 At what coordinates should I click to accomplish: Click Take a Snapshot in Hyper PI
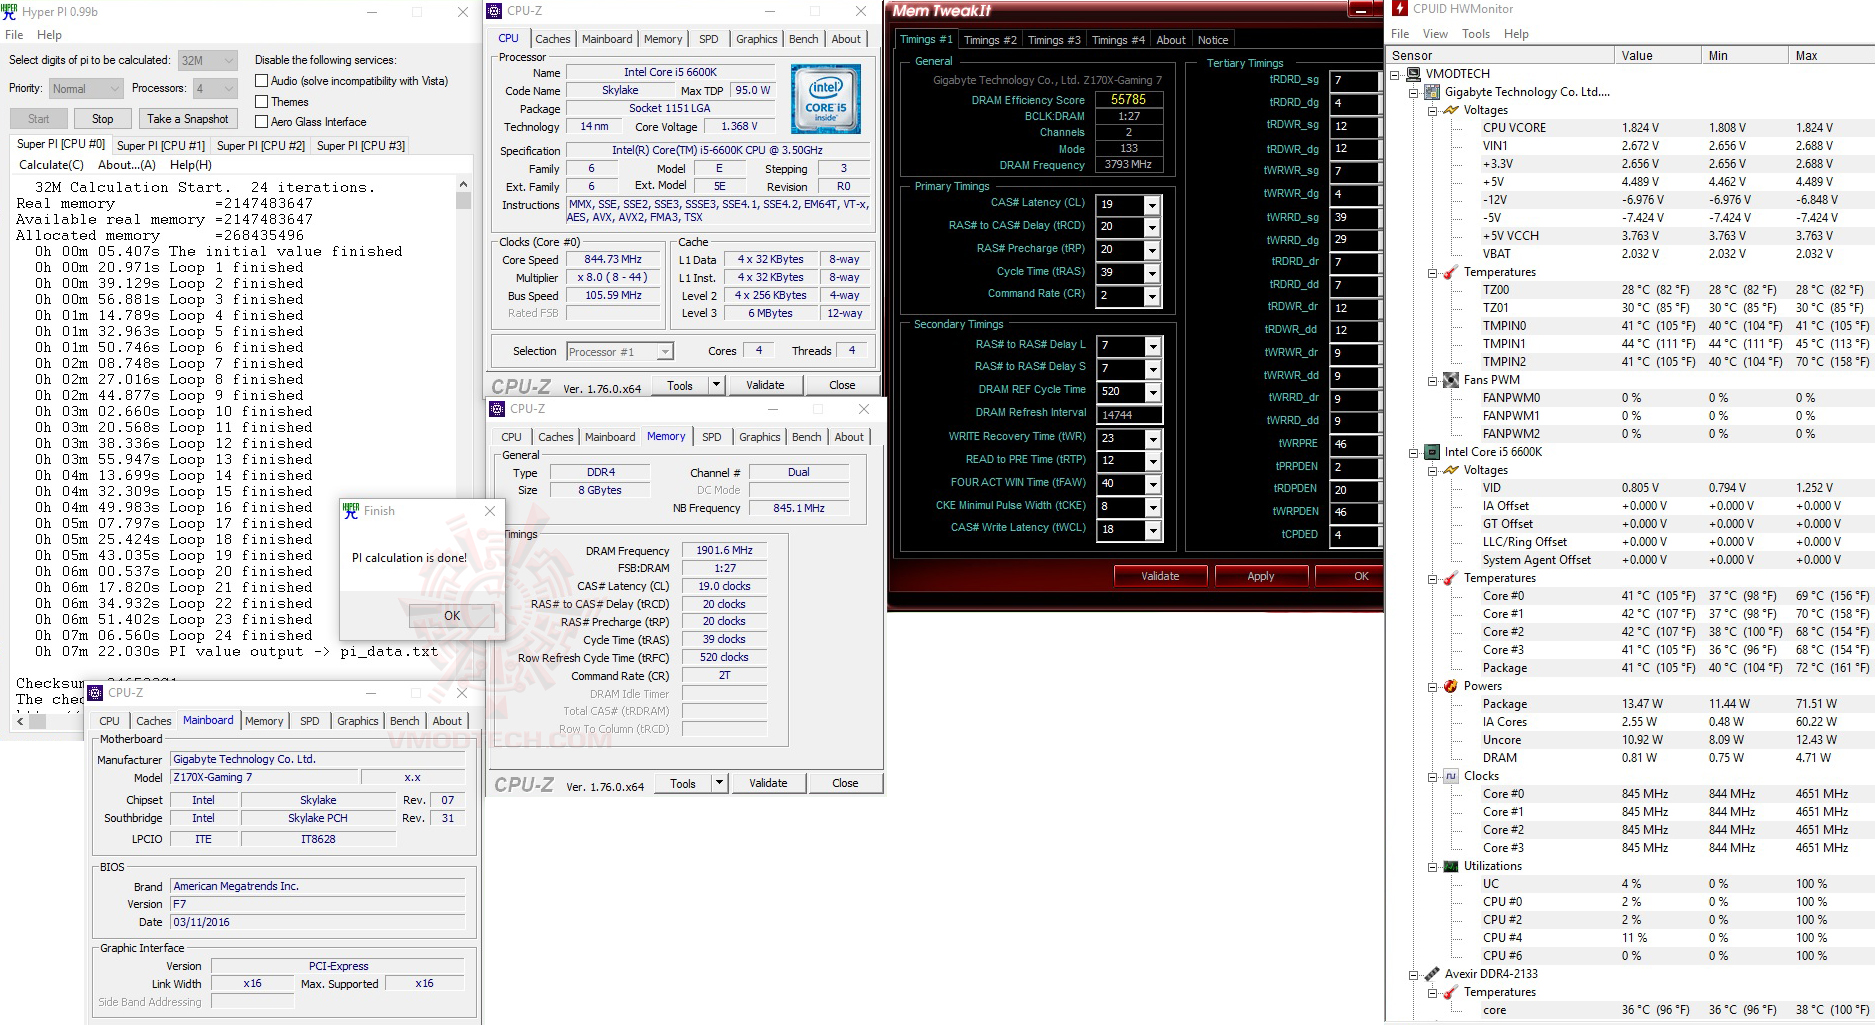[x=188, y=119]
